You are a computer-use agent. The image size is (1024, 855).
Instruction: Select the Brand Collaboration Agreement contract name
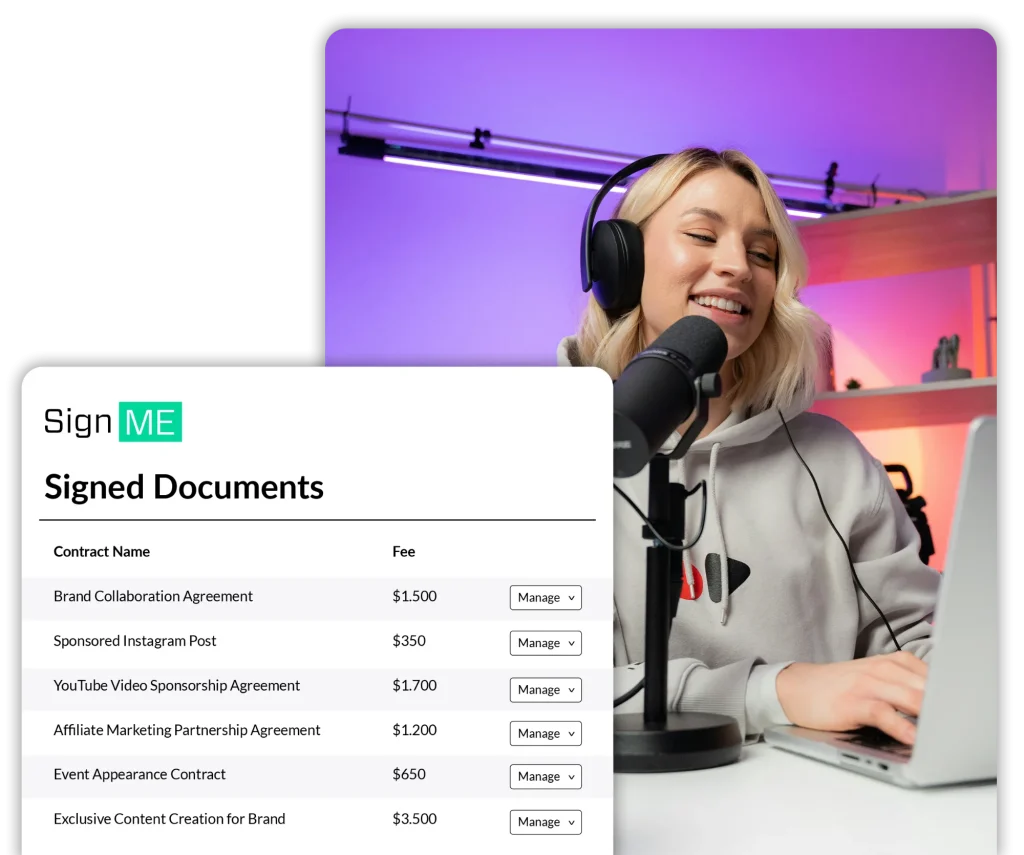pyautogui.click(x=153, y=596)
